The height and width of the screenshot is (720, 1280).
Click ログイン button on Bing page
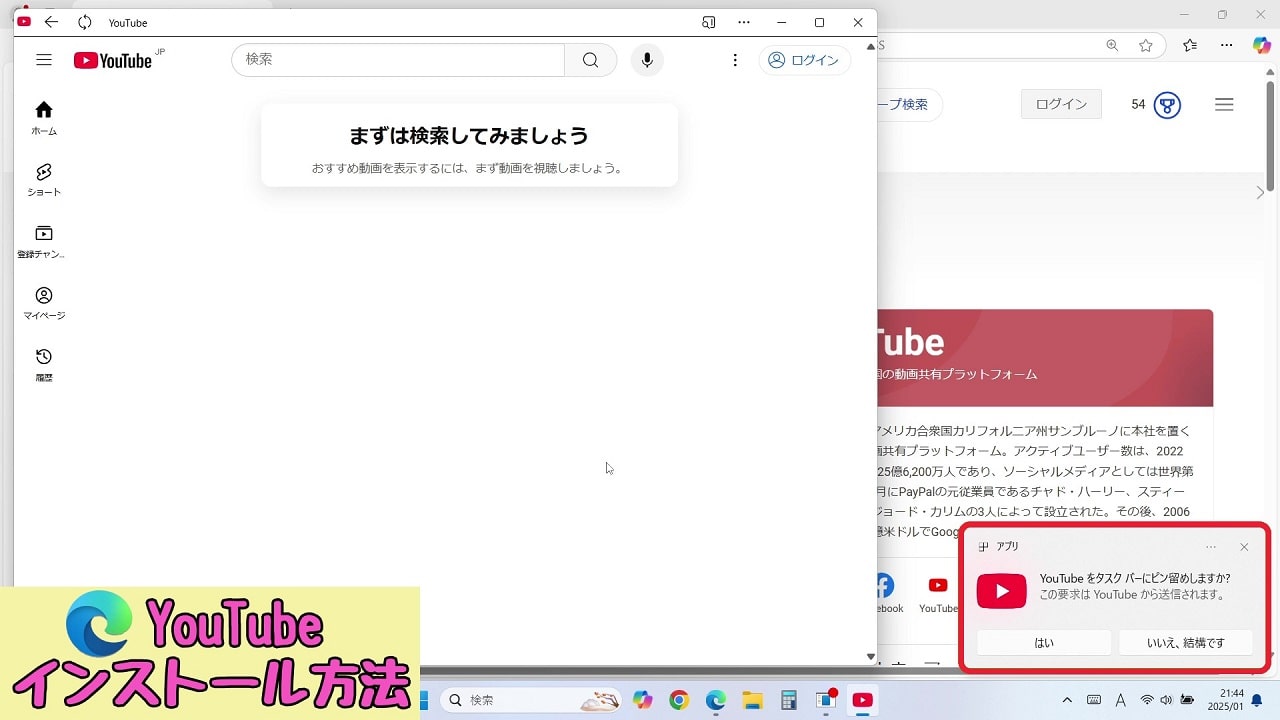tap(1061, 104)
